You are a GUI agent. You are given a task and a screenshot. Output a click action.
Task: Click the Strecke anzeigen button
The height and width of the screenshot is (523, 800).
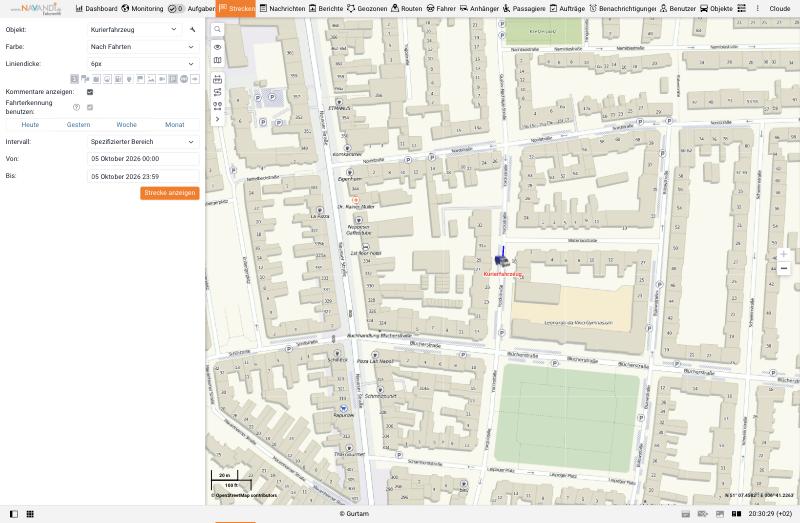coord(169,193)
